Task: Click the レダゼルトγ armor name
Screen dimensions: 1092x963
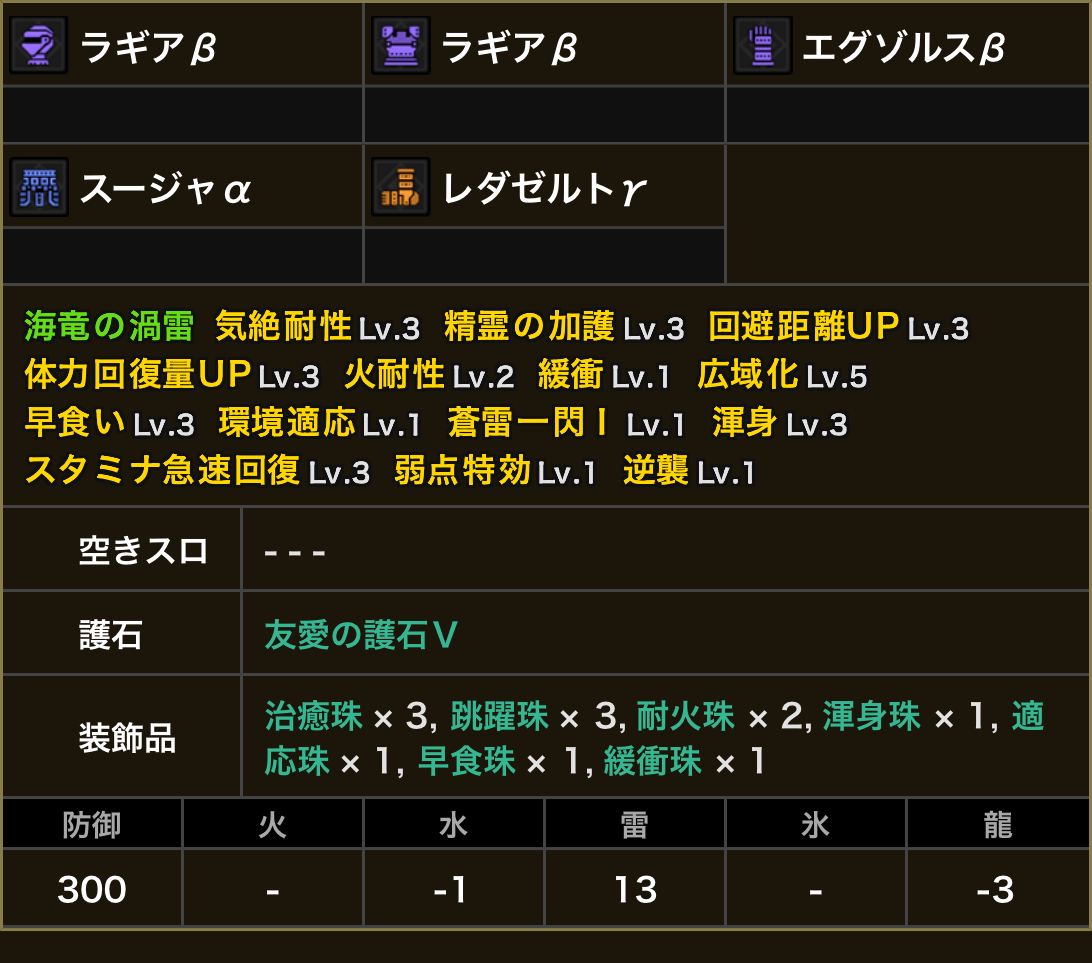Action: click(544, 188)
